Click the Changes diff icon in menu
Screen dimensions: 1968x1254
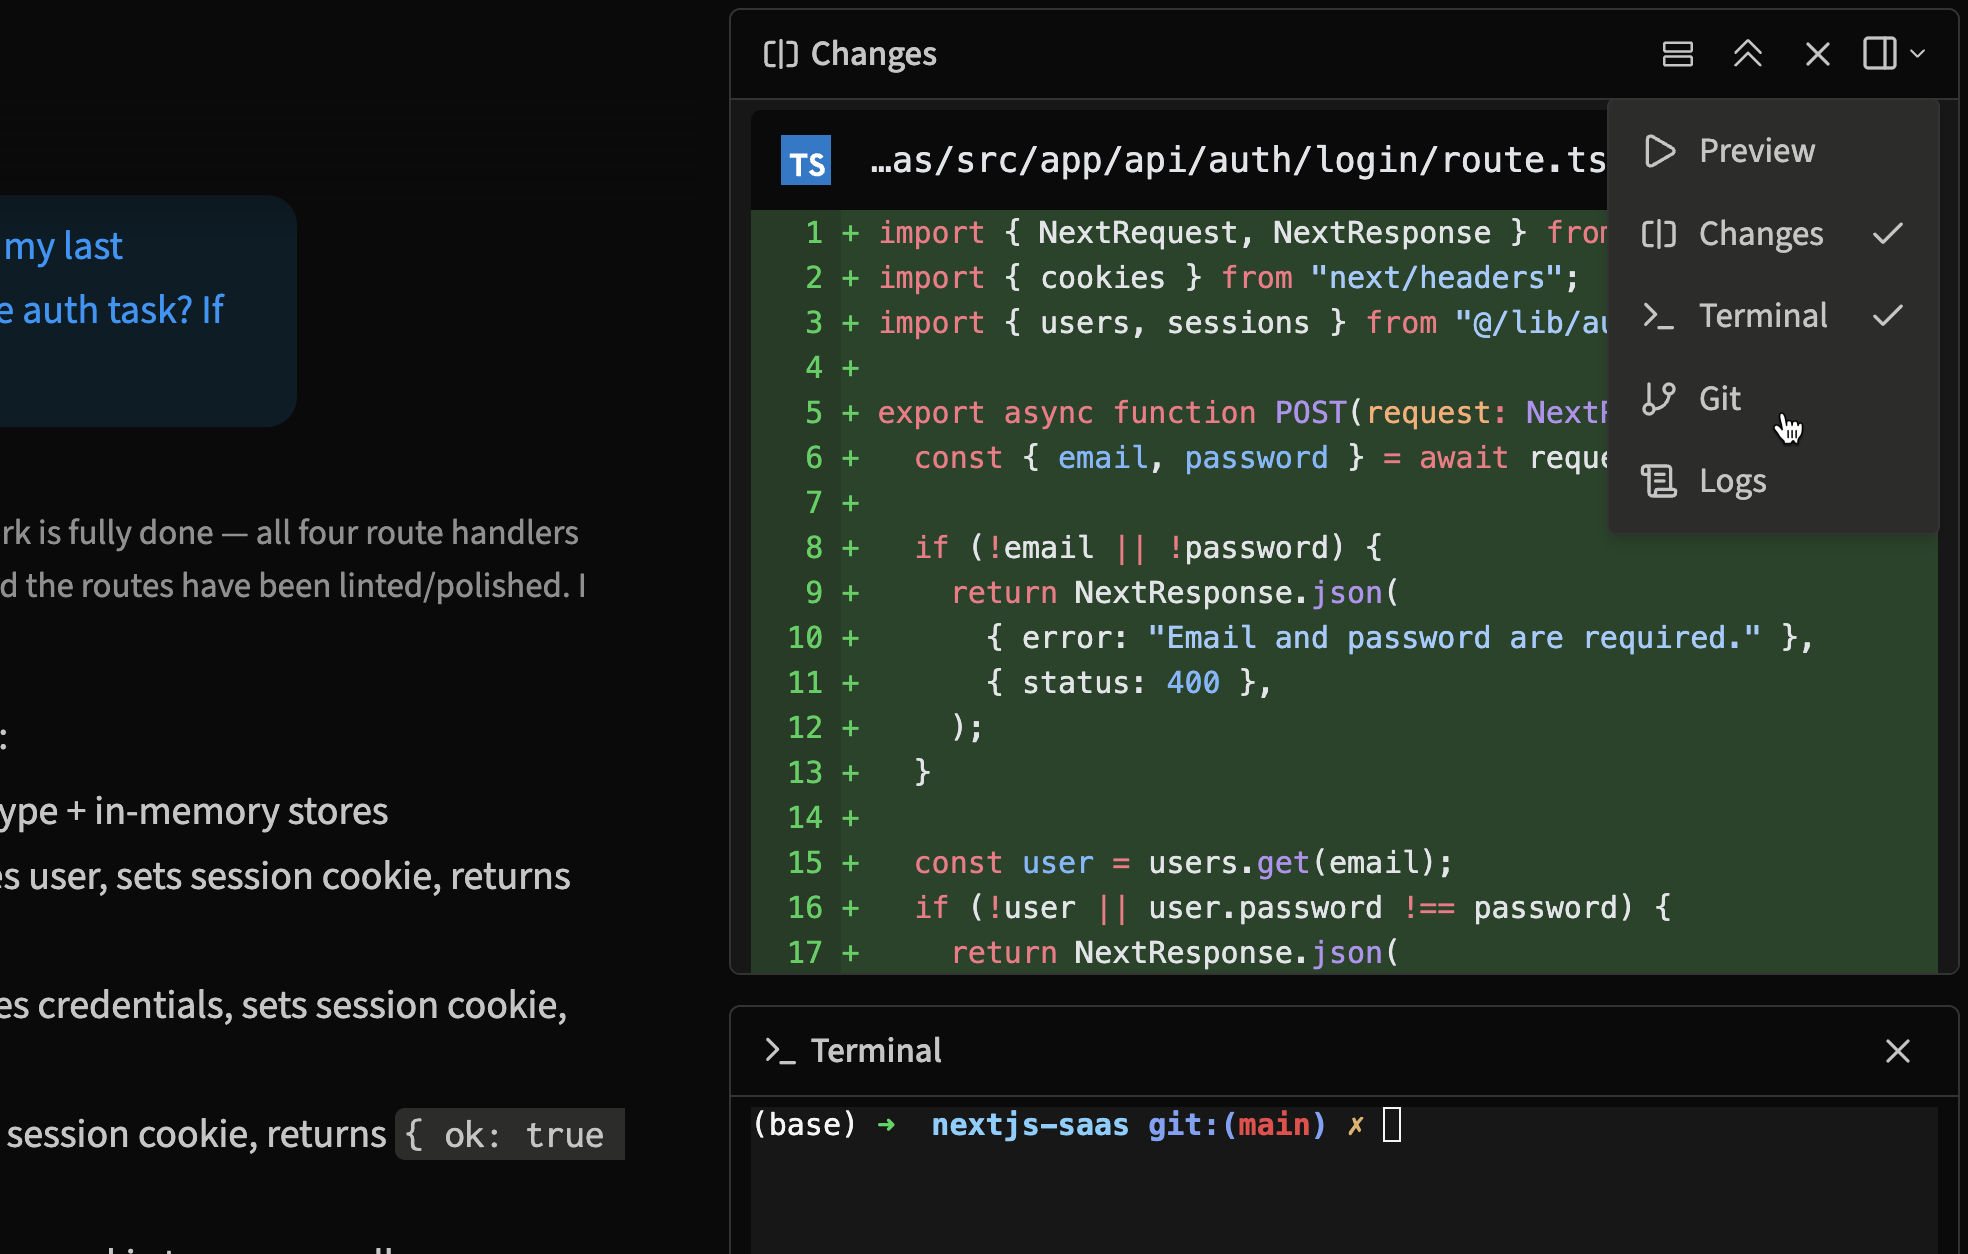[1659, 234]
